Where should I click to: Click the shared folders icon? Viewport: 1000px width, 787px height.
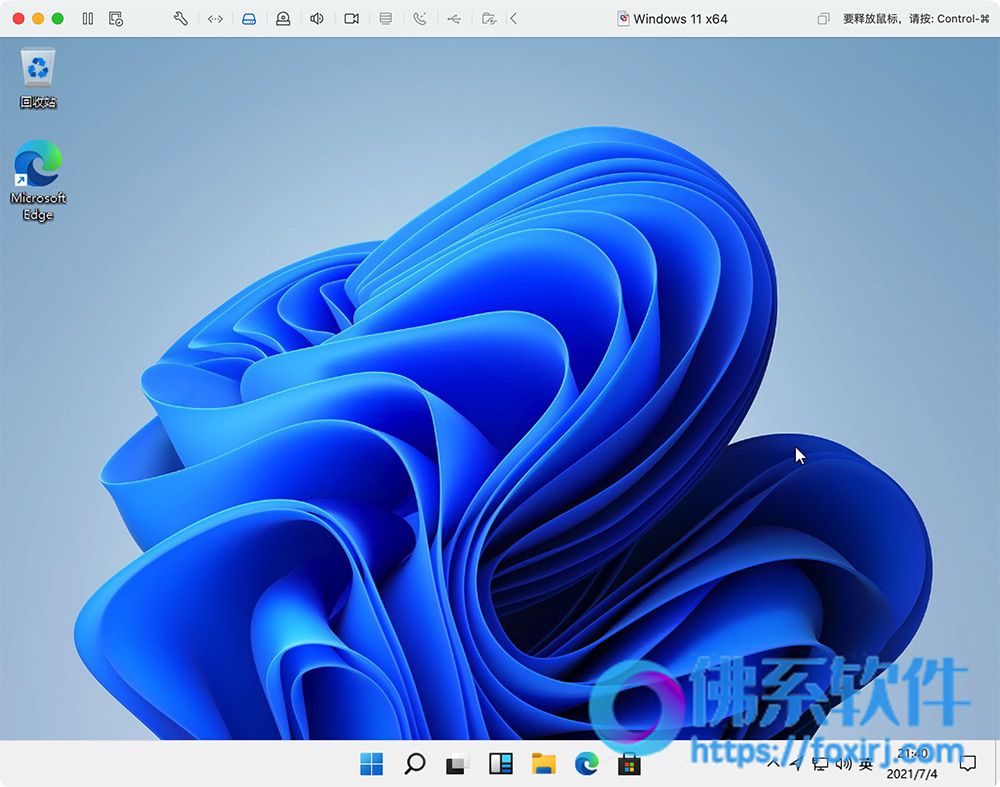coord(489,18)
